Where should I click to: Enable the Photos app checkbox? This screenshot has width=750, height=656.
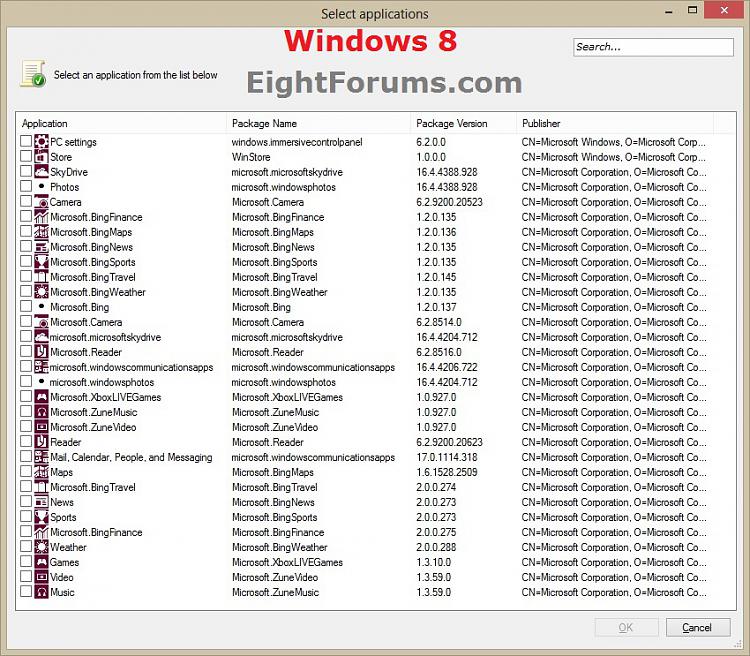coord(26,186)
